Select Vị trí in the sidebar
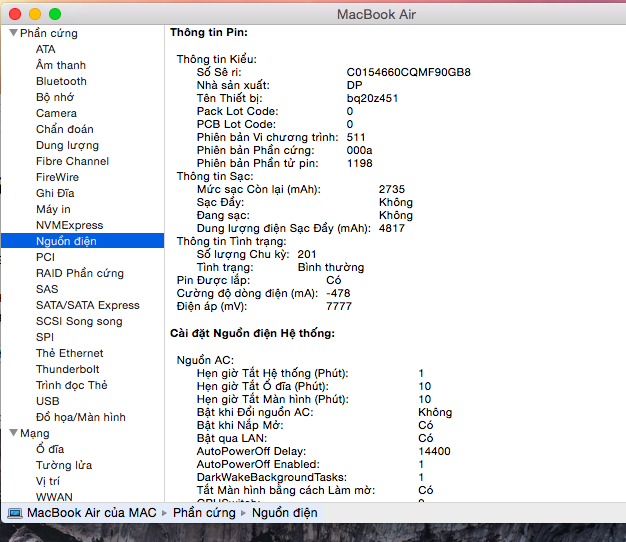The height and width of the screenshot is (542, 626). tap(48, 481)
